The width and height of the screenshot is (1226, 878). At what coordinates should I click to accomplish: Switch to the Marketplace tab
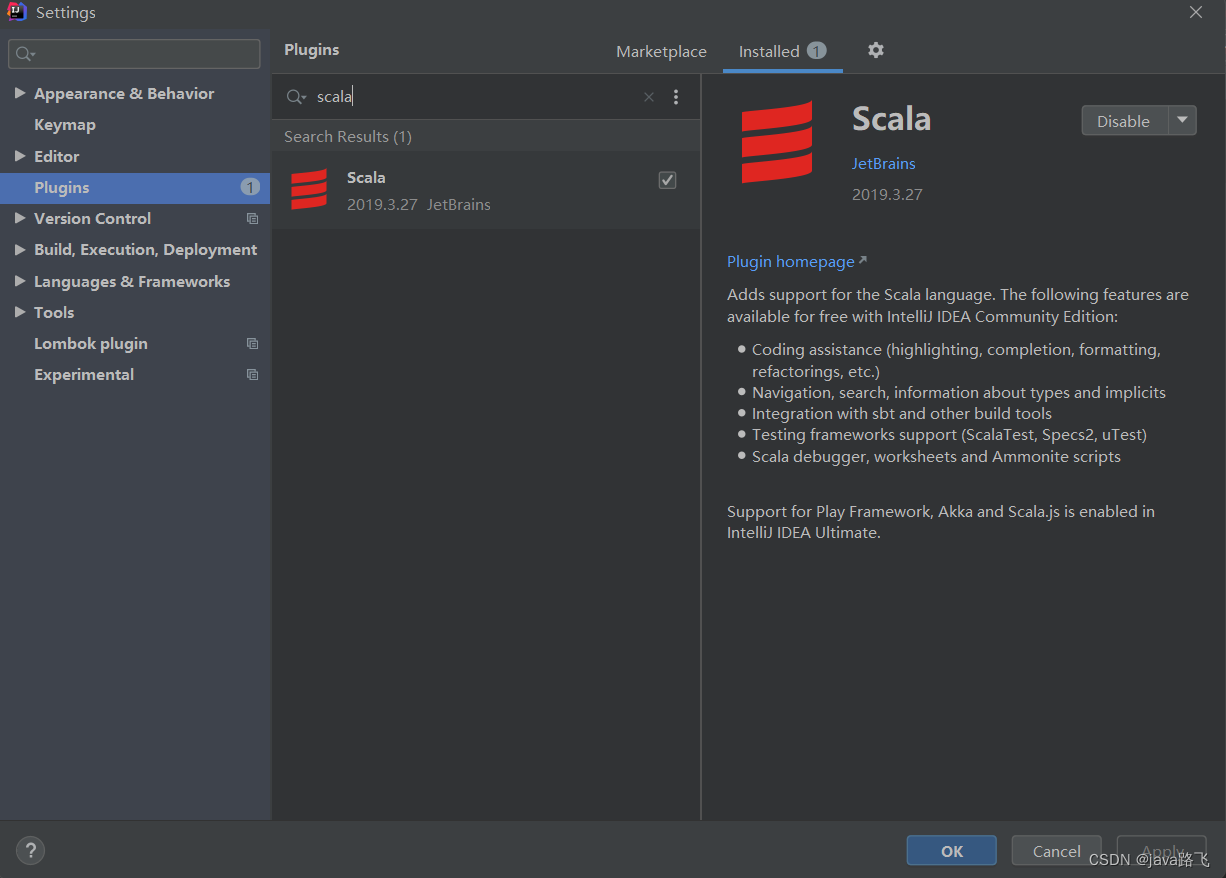[661, 52]
